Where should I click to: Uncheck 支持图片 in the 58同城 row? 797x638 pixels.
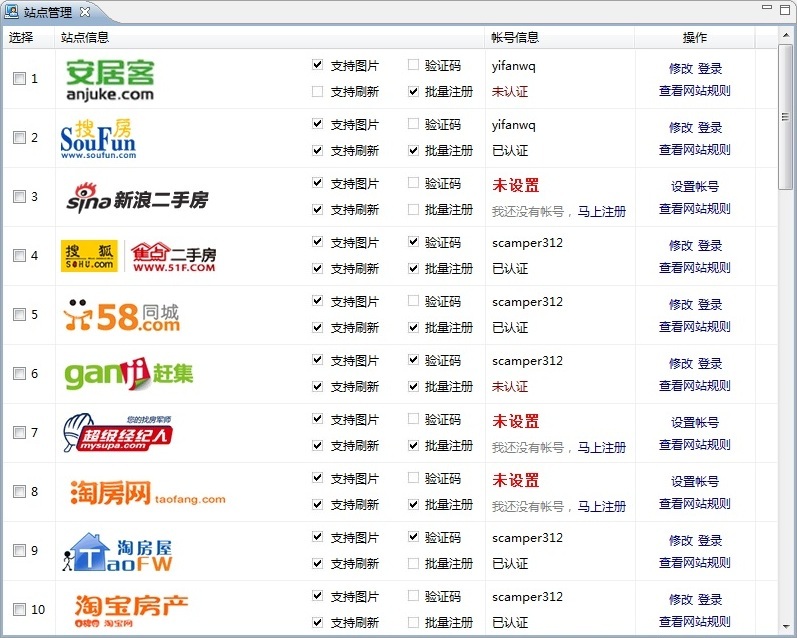tap(317, 300)
